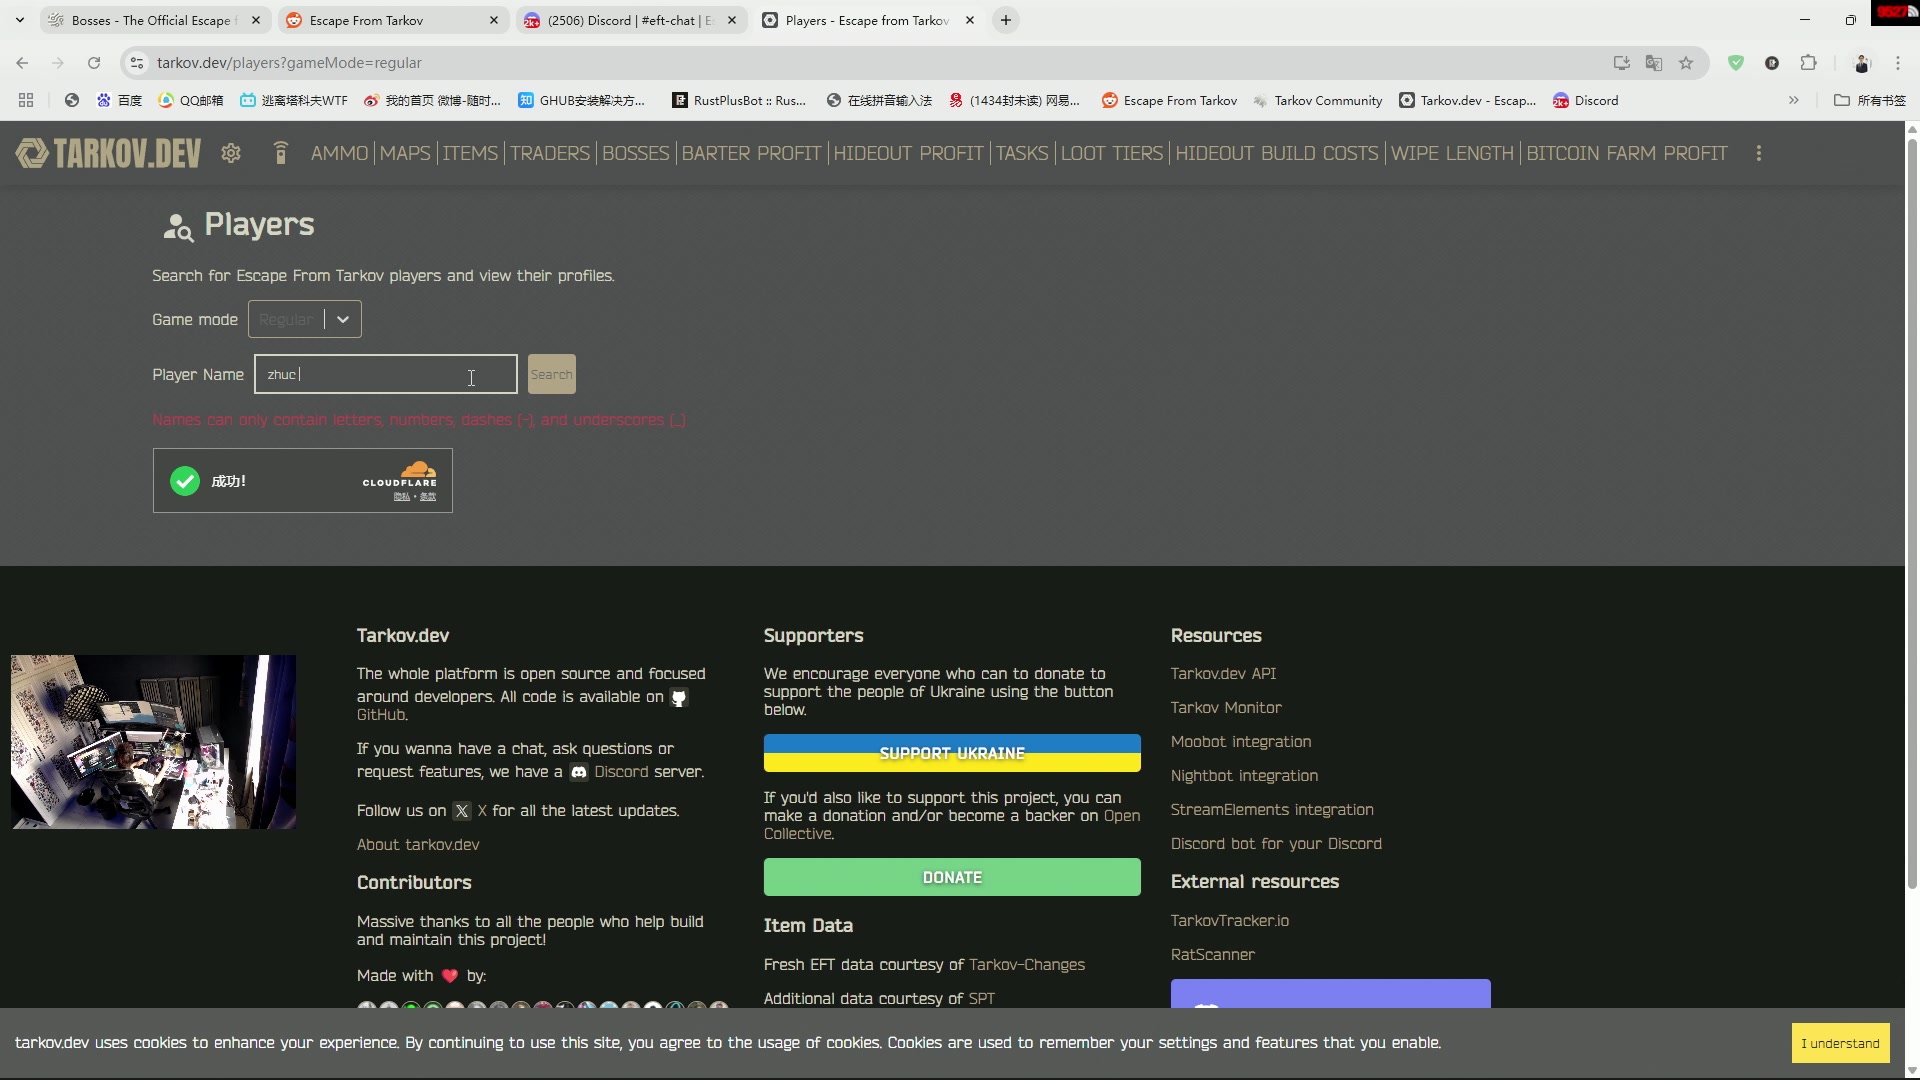The image size is (1920, 1080).
Task: Open the Tarkov-Changes link
Action: pyautogui.click(x=1027, y=965)
